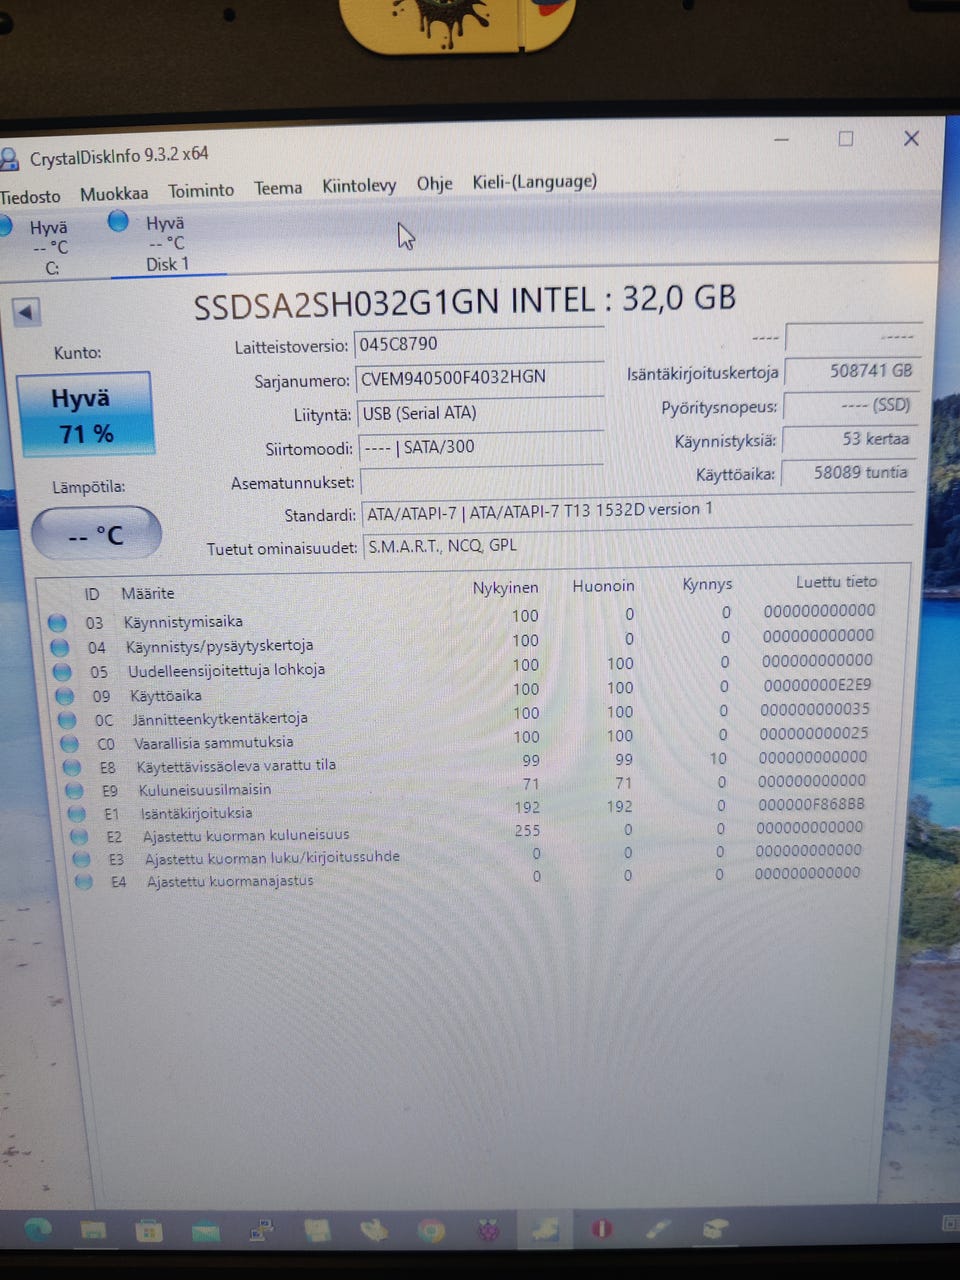Click the status circle for attribute 03
Viewport: 960px width, 1280px height.
coord(57,623)
